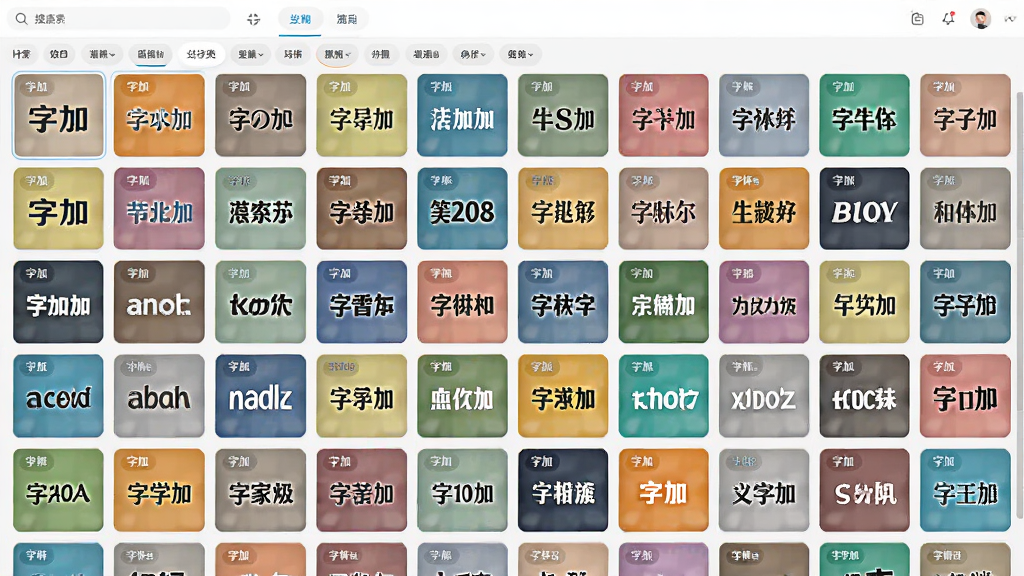Open the XIDOZ gray font card
Image resolution: width=1024 pixels, height=576 pixels.
[x=763, y=396]
